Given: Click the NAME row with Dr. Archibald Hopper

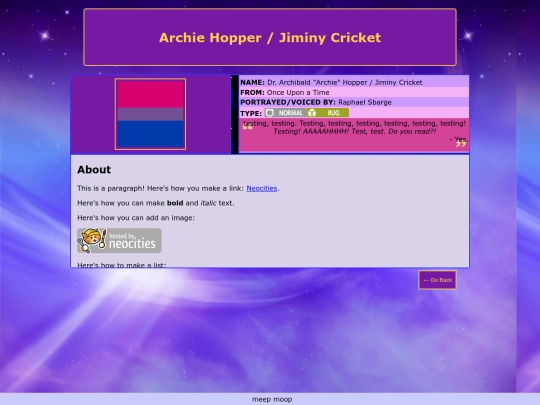Looking at the screenshot, I should pyautogui.click(x=354, y=82).
